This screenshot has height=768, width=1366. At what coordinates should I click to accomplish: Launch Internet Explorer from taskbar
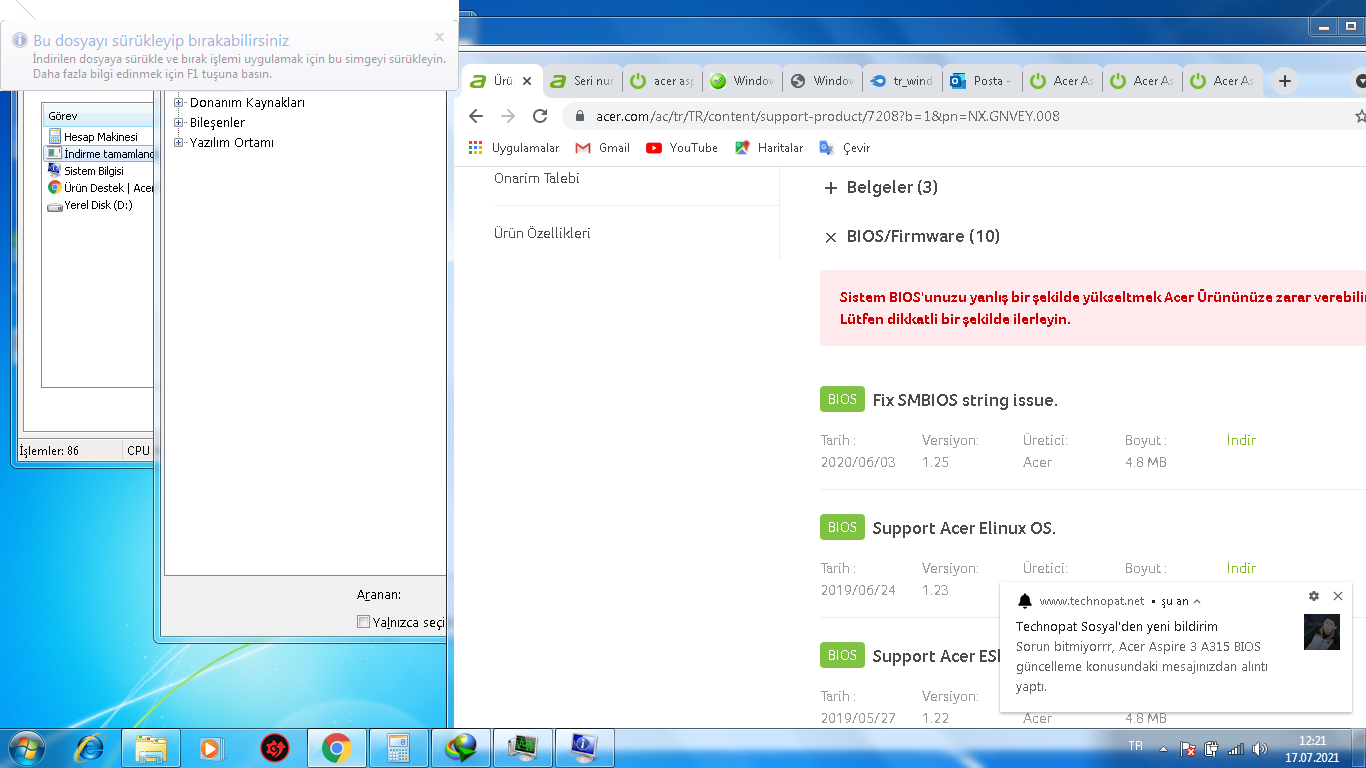click(90, 747)
